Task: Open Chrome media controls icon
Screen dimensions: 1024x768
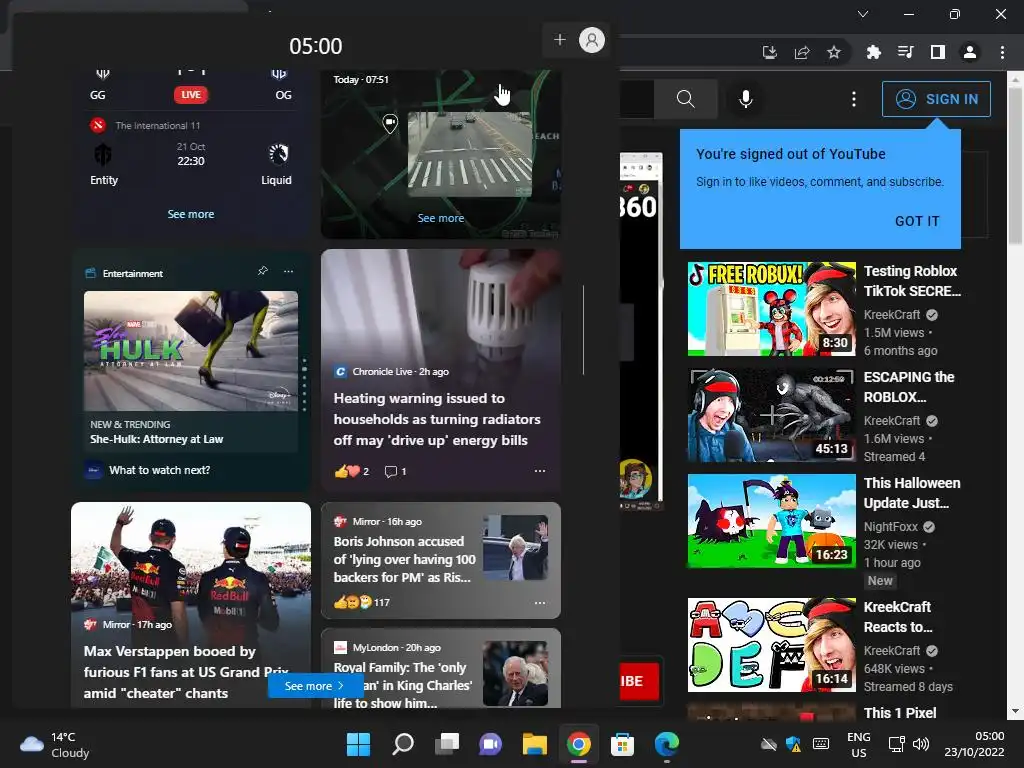Action: click(905, 52)
